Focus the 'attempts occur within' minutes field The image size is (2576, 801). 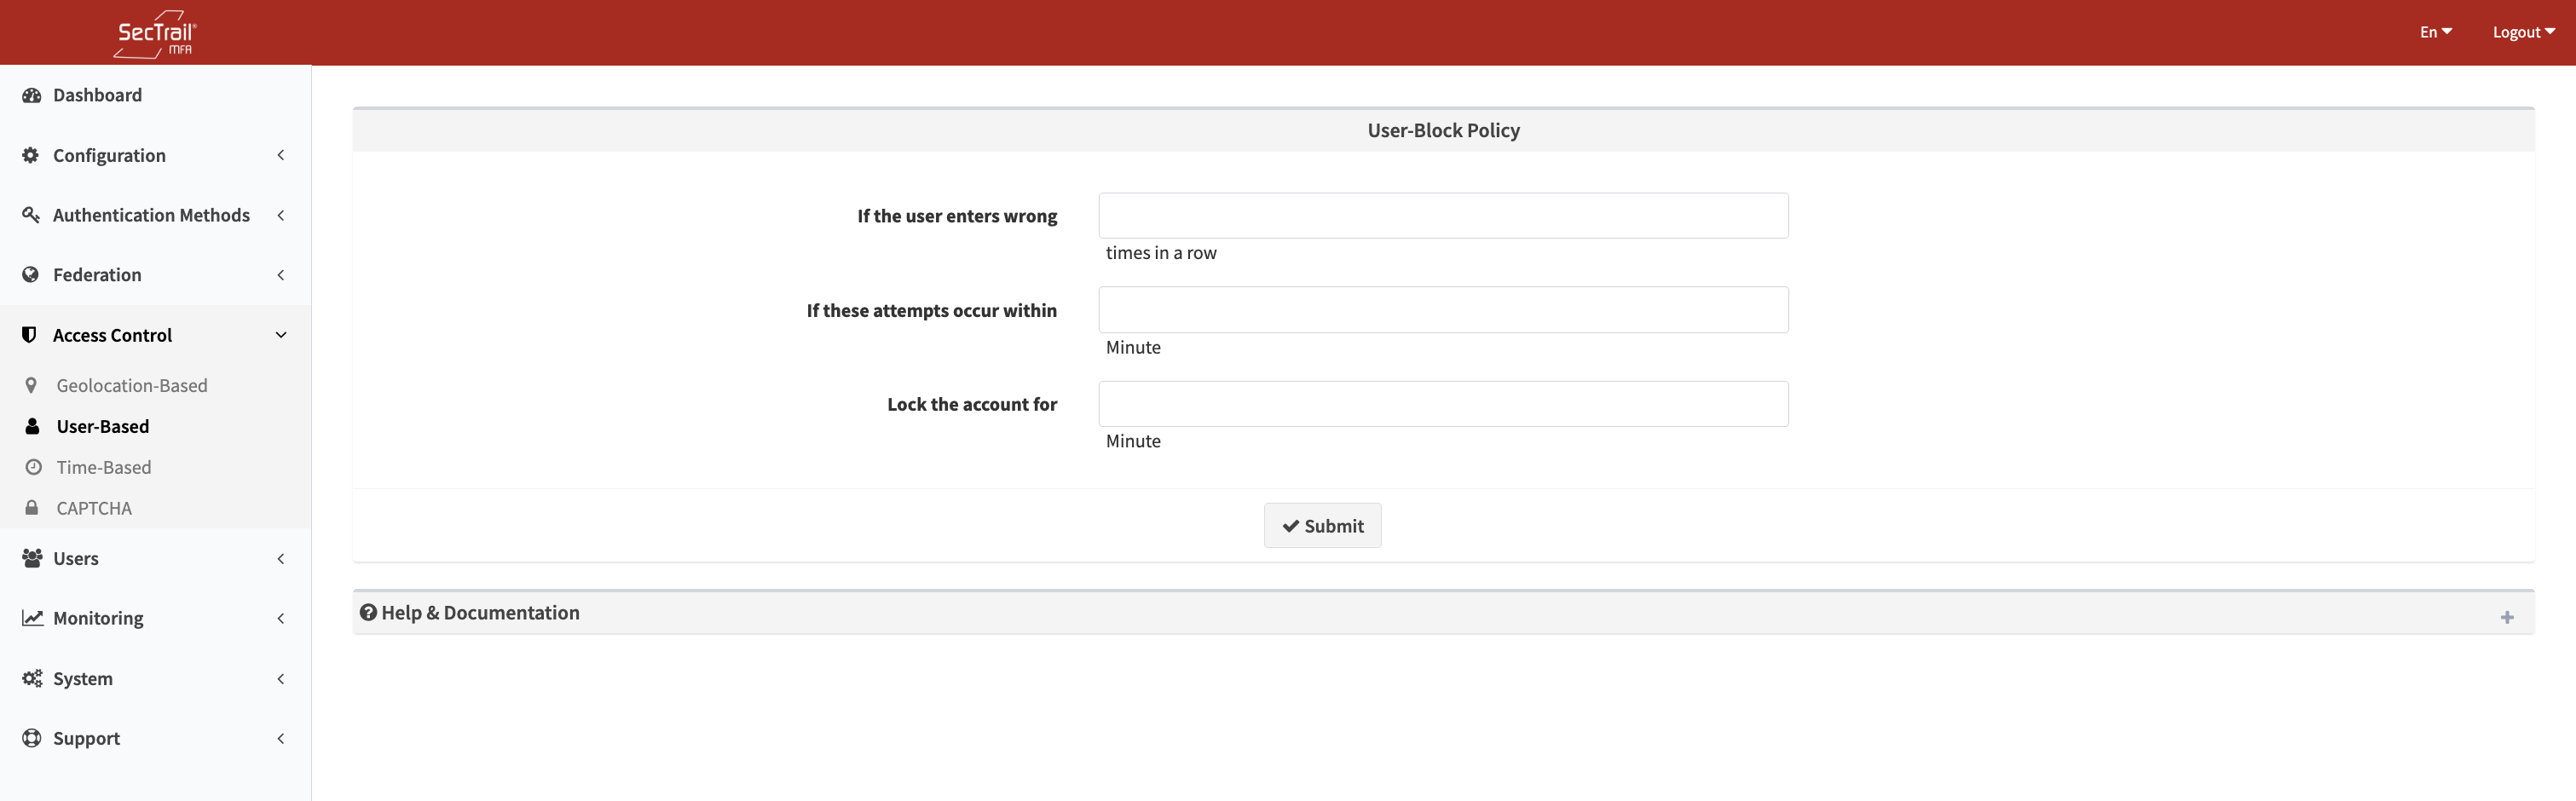point(1442,310)
